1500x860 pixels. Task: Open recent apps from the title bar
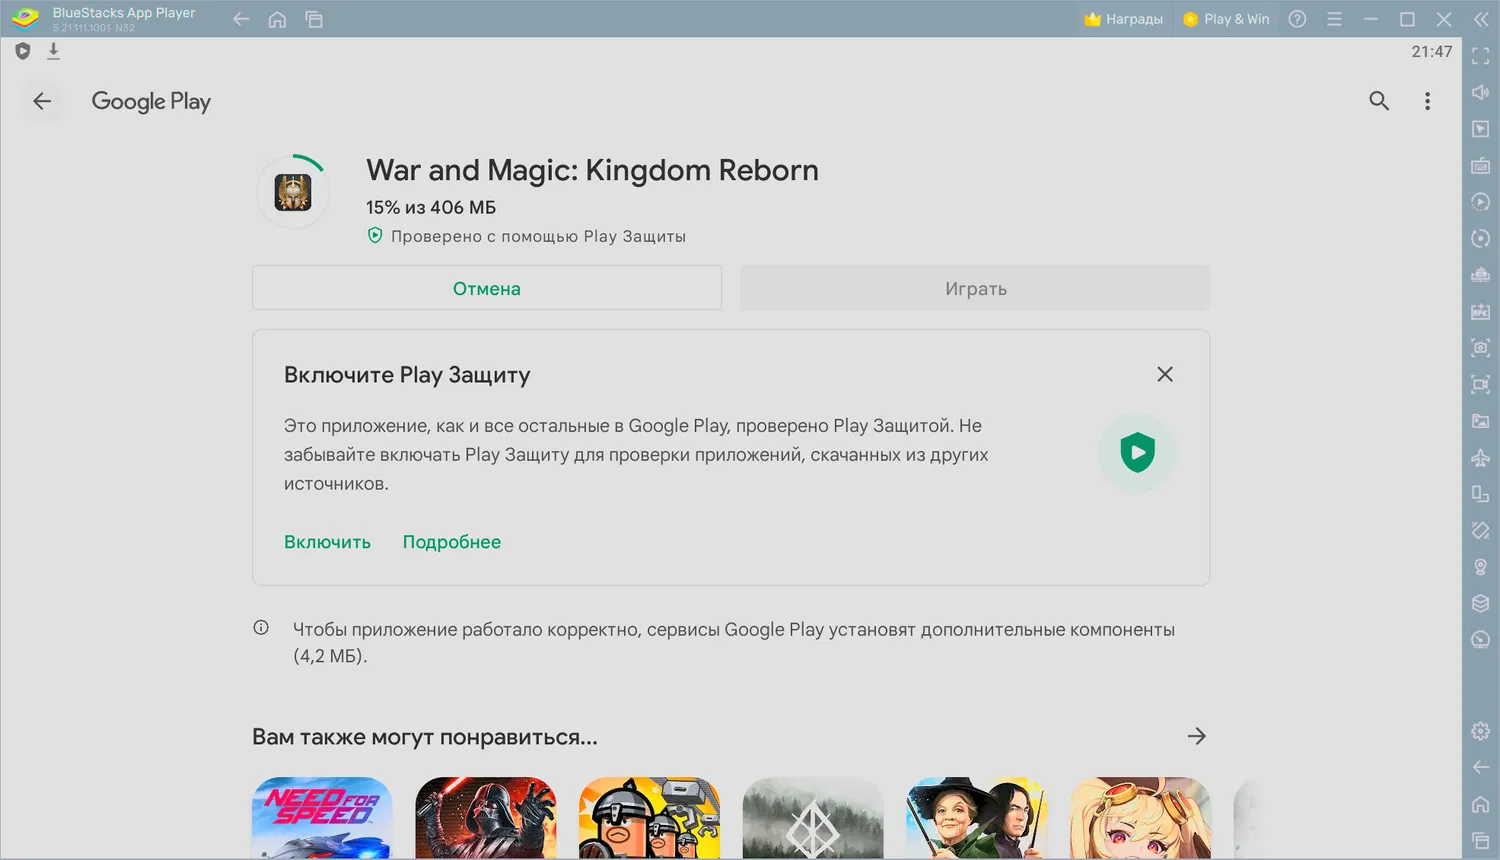314,19
